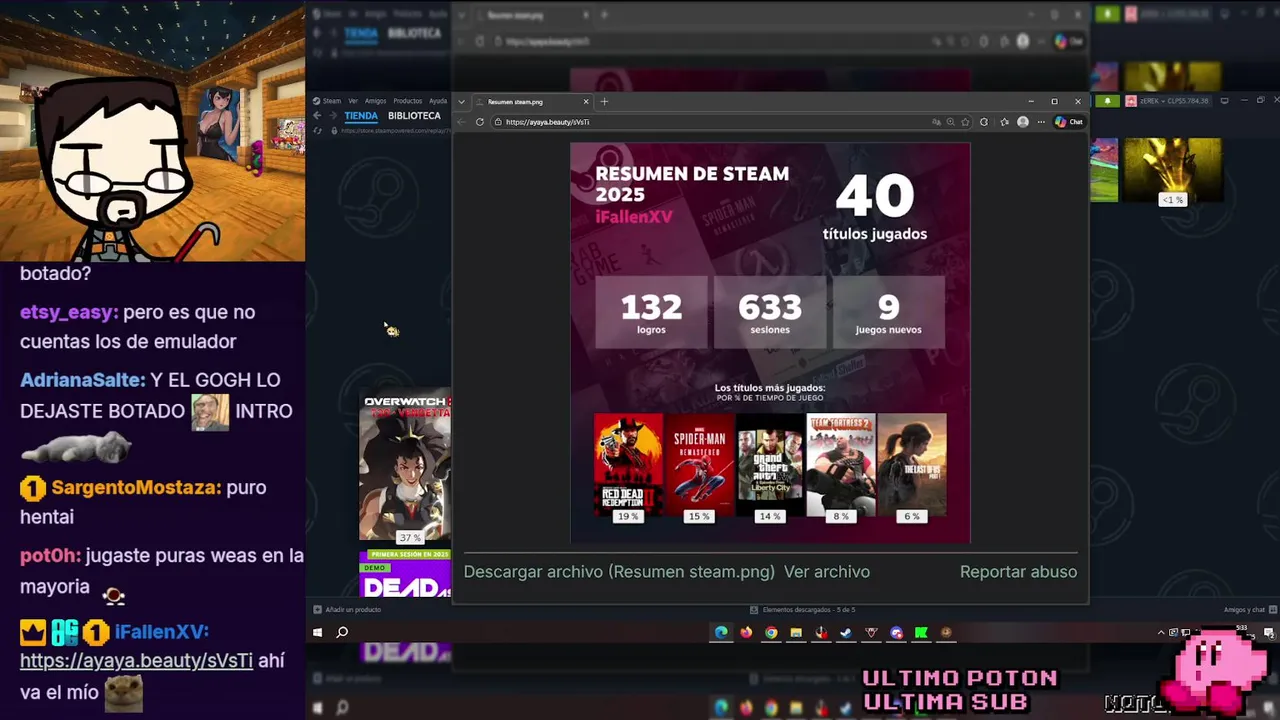This screenshot has width=1280, height=720.
Task: Click the read aloud icon in Edge address bar
Action: (x=936, y=122)
